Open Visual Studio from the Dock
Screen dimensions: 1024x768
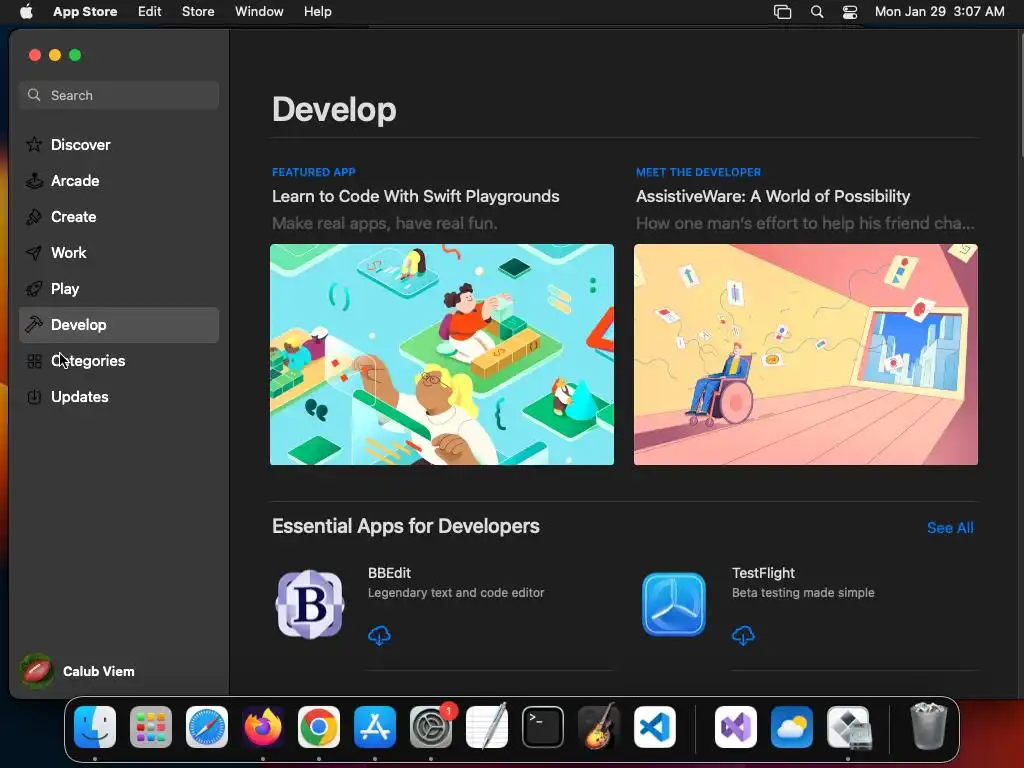point(736,727)
